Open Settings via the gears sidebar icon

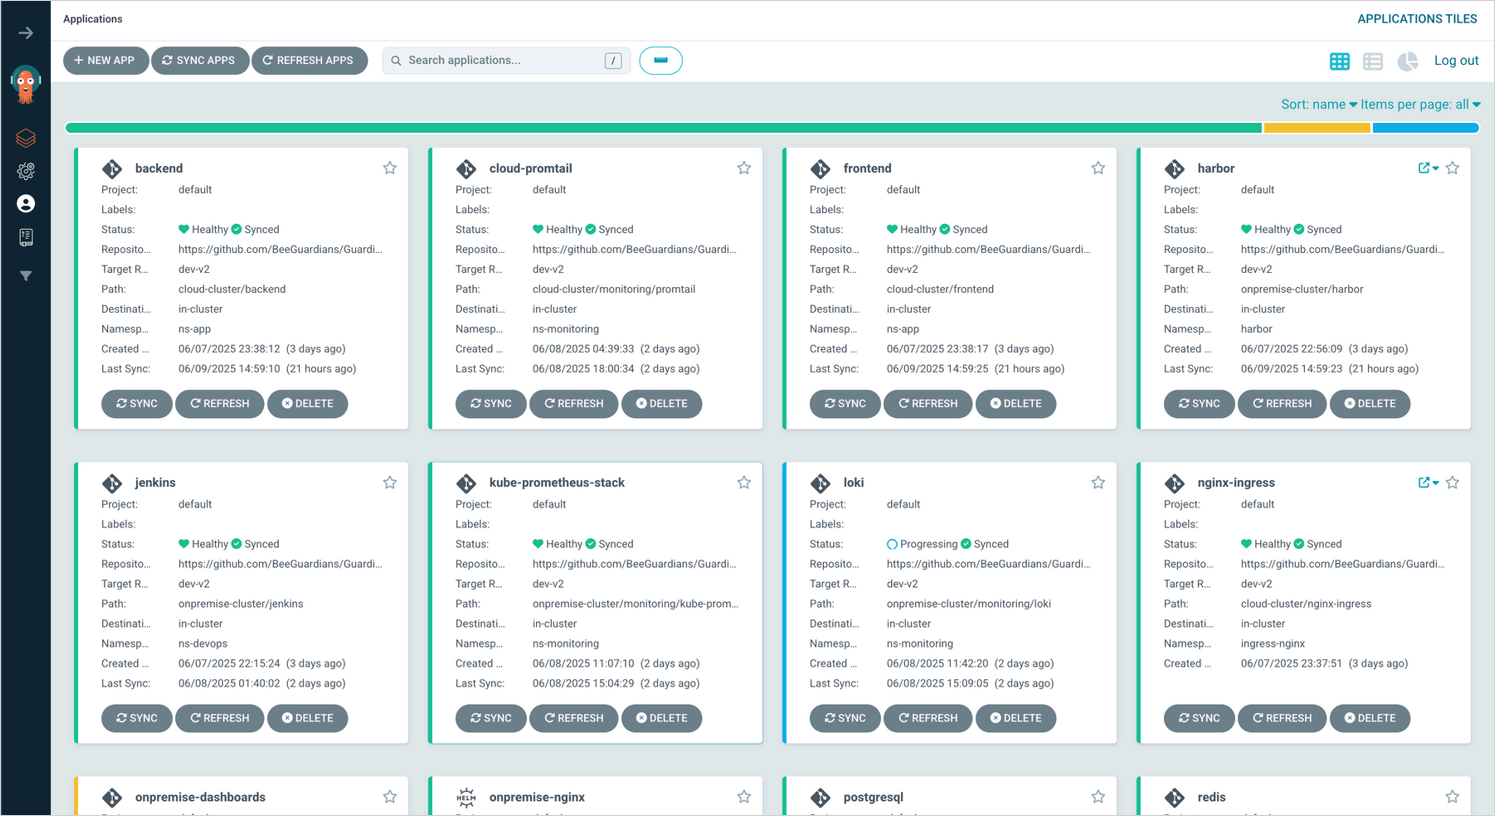(26, 171)
